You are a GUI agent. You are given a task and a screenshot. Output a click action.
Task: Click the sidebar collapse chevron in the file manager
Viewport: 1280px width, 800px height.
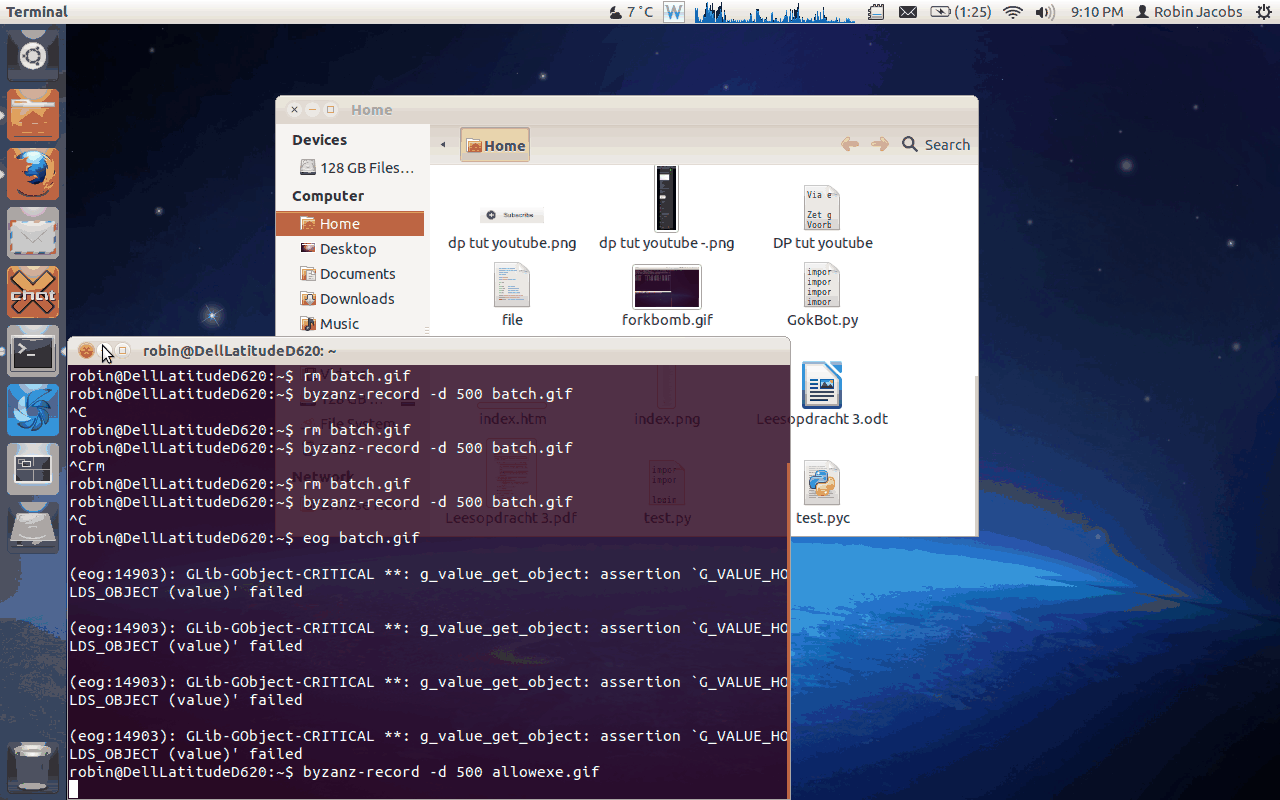[443, 144]
